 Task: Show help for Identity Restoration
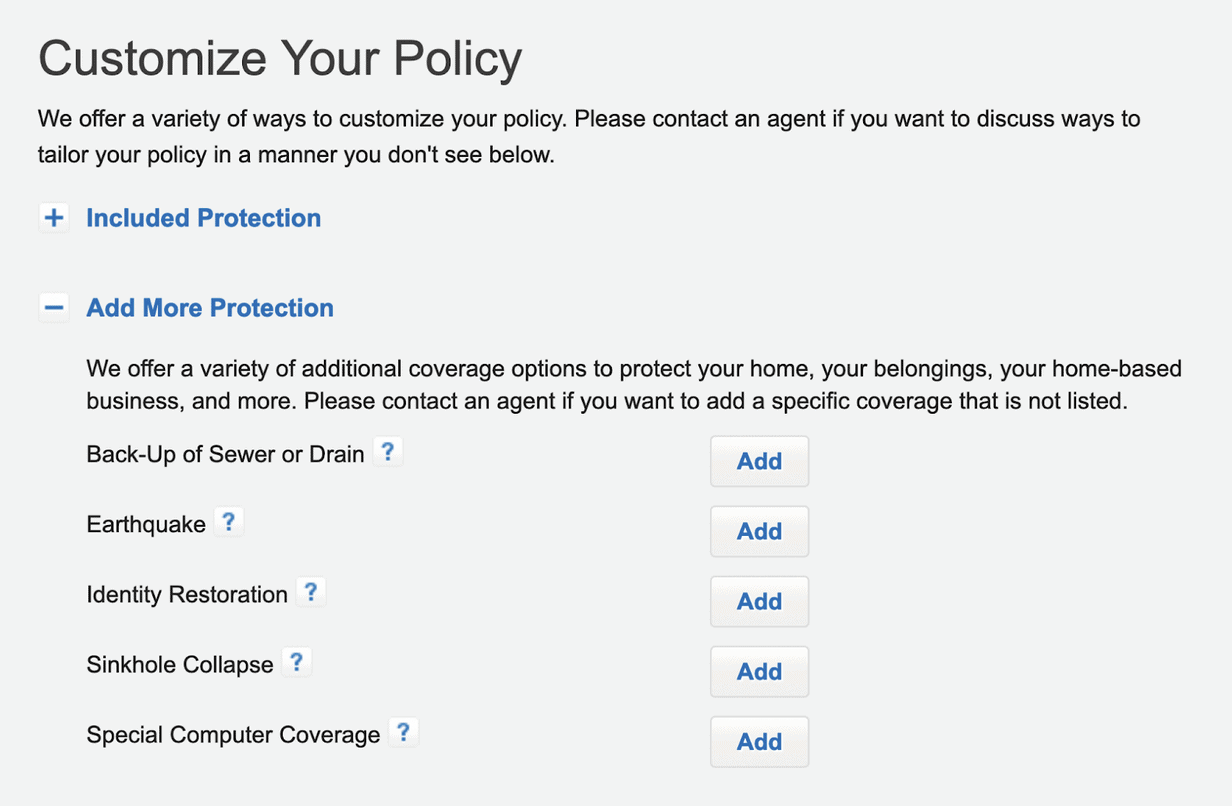[311, 592]
